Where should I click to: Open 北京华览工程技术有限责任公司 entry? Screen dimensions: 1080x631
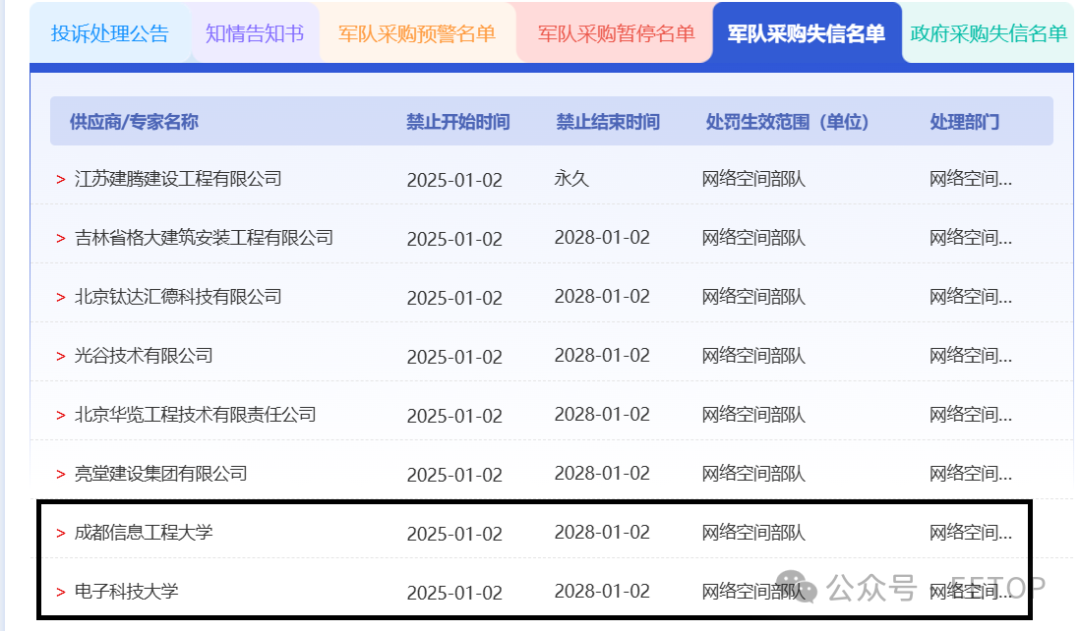coord(195,415)
